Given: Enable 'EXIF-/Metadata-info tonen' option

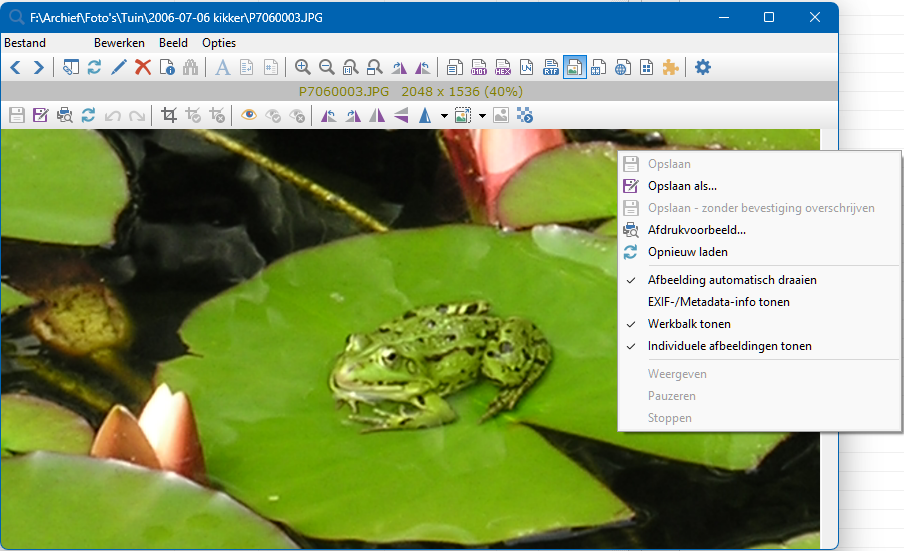Looking at the screenshot, I should tap(718, 302).
